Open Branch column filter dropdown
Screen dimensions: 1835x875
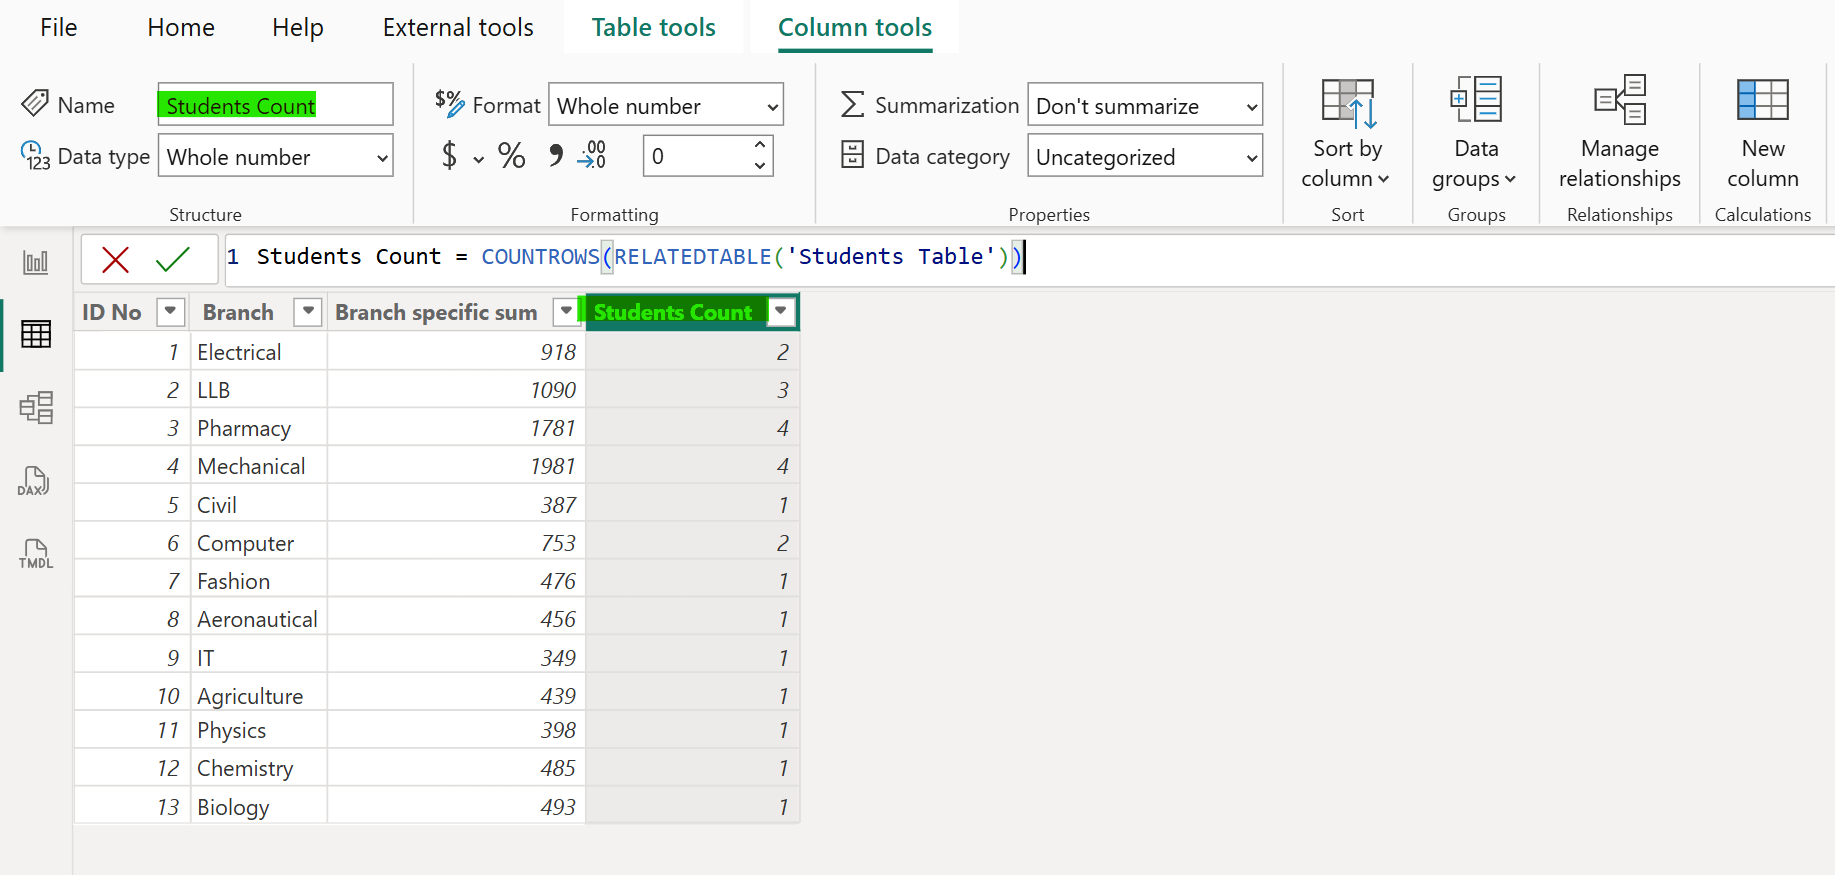coord(308,312)
